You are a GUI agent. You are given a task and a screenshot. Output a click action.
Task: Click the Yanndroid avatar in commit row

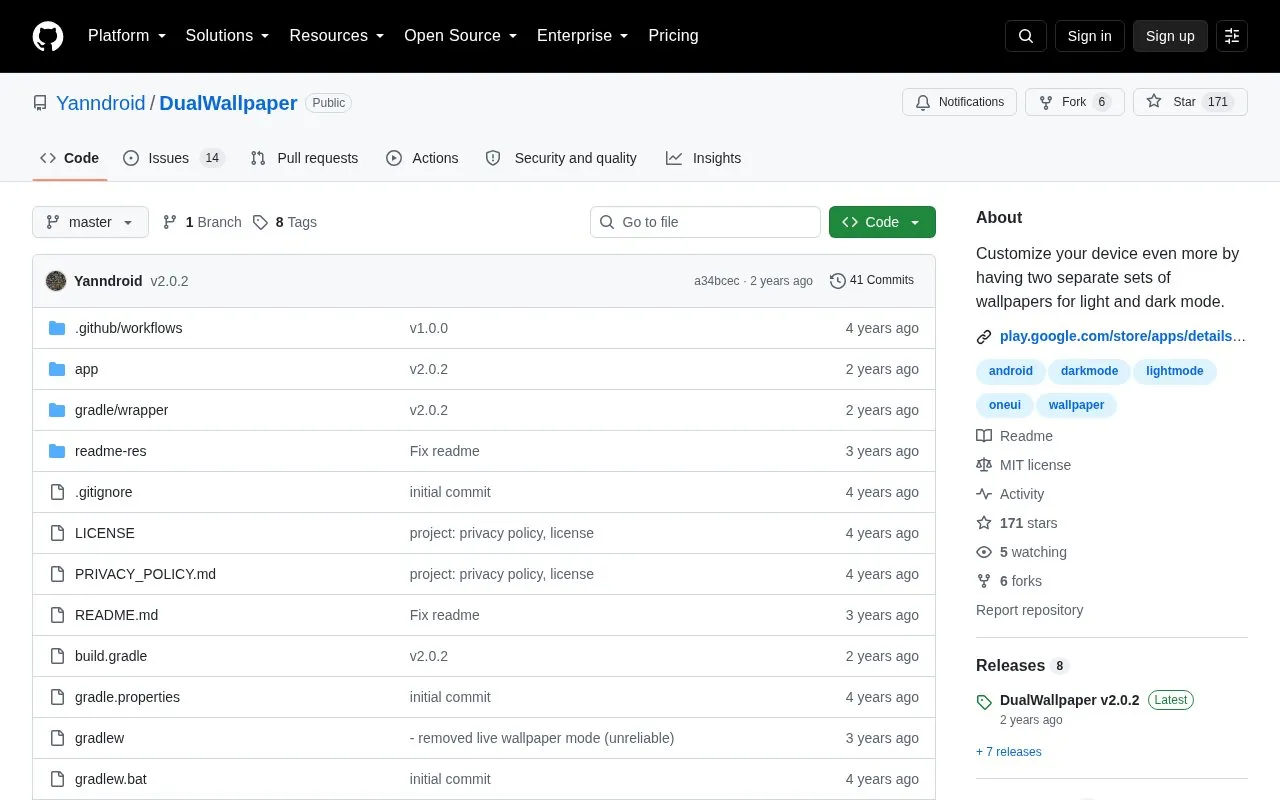(56, 281)
